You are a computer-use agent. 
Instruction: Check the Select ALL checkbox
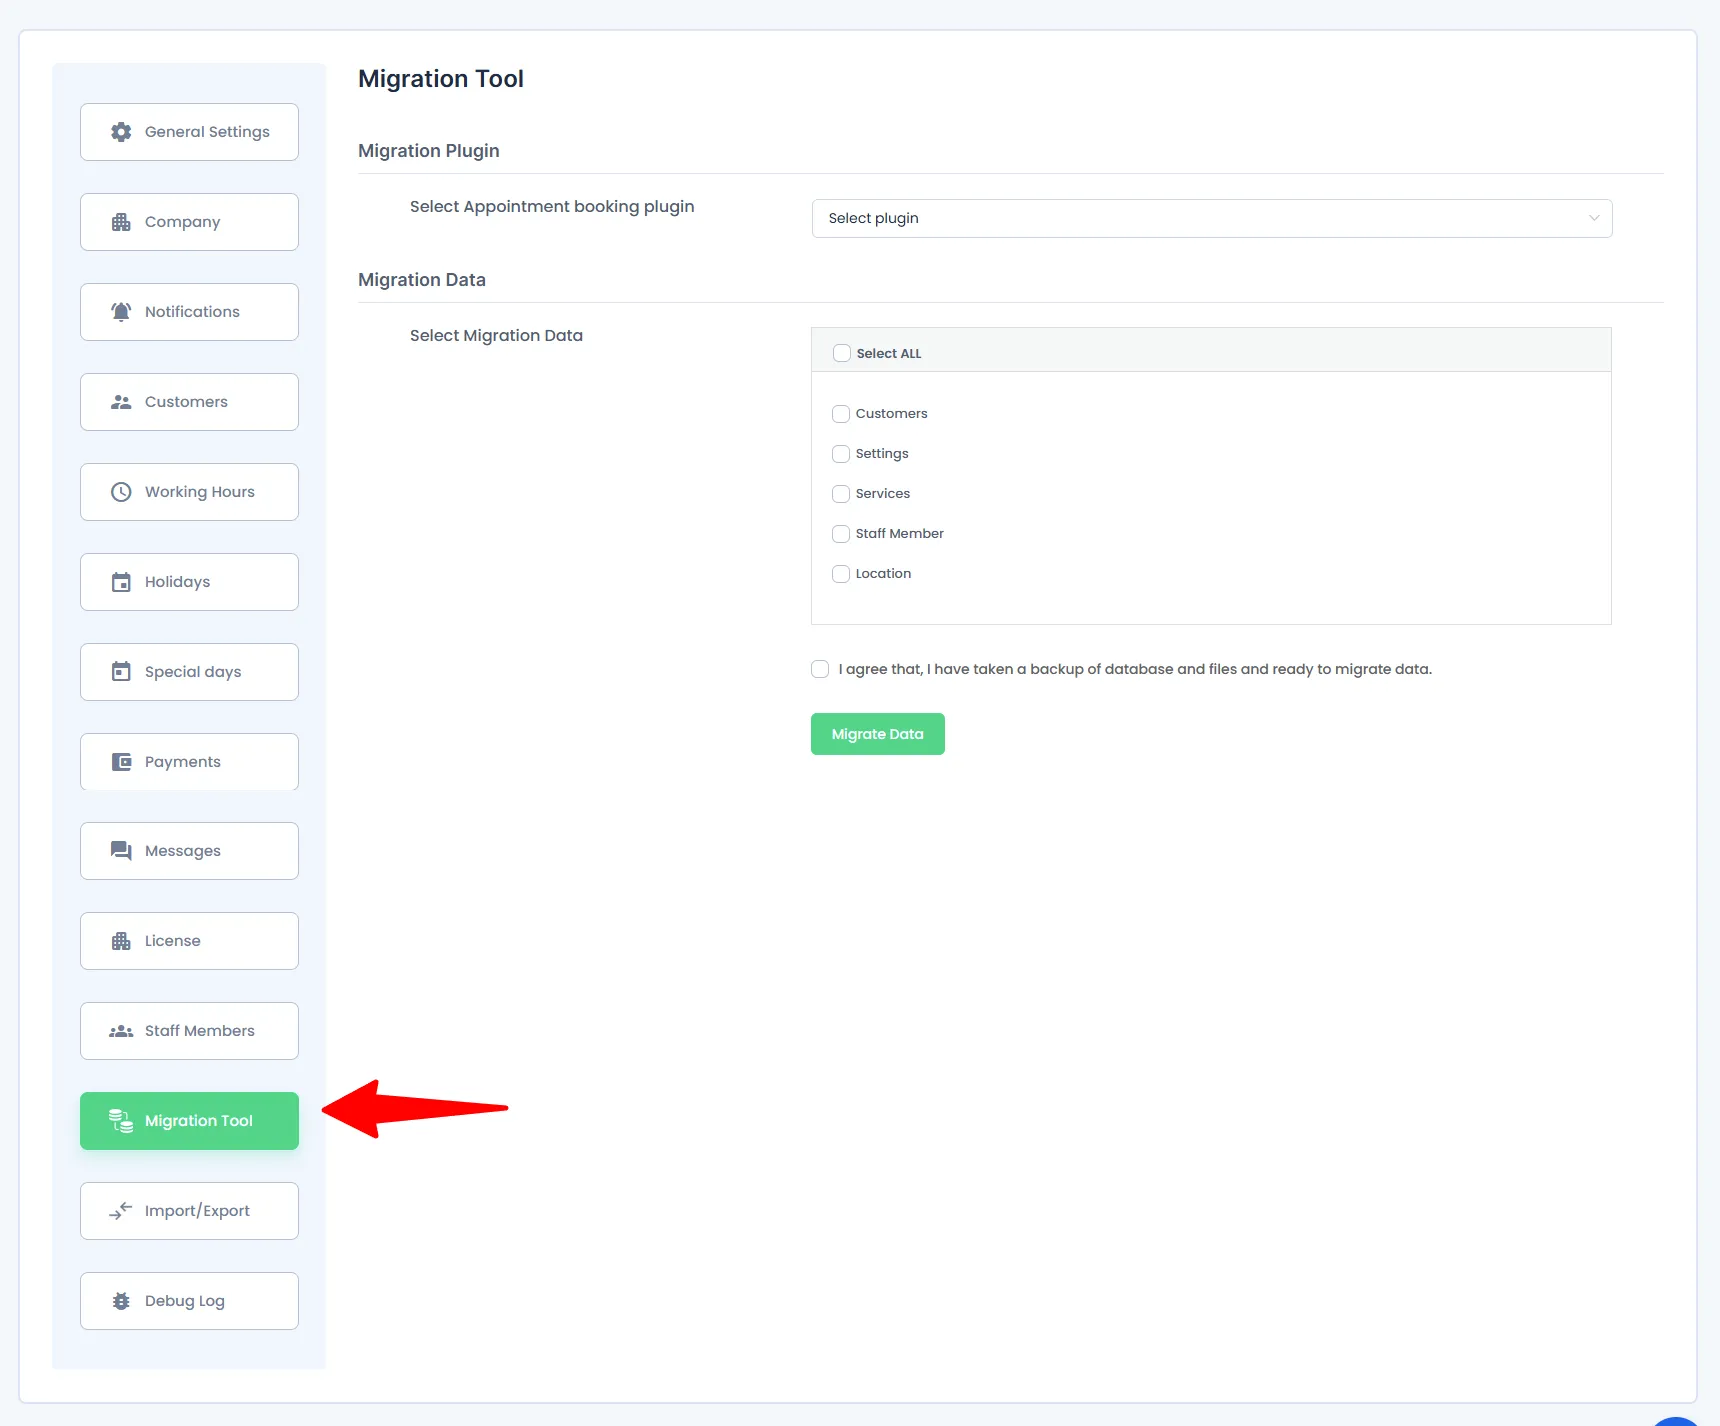pyautogui.click(x=842, y=353)
